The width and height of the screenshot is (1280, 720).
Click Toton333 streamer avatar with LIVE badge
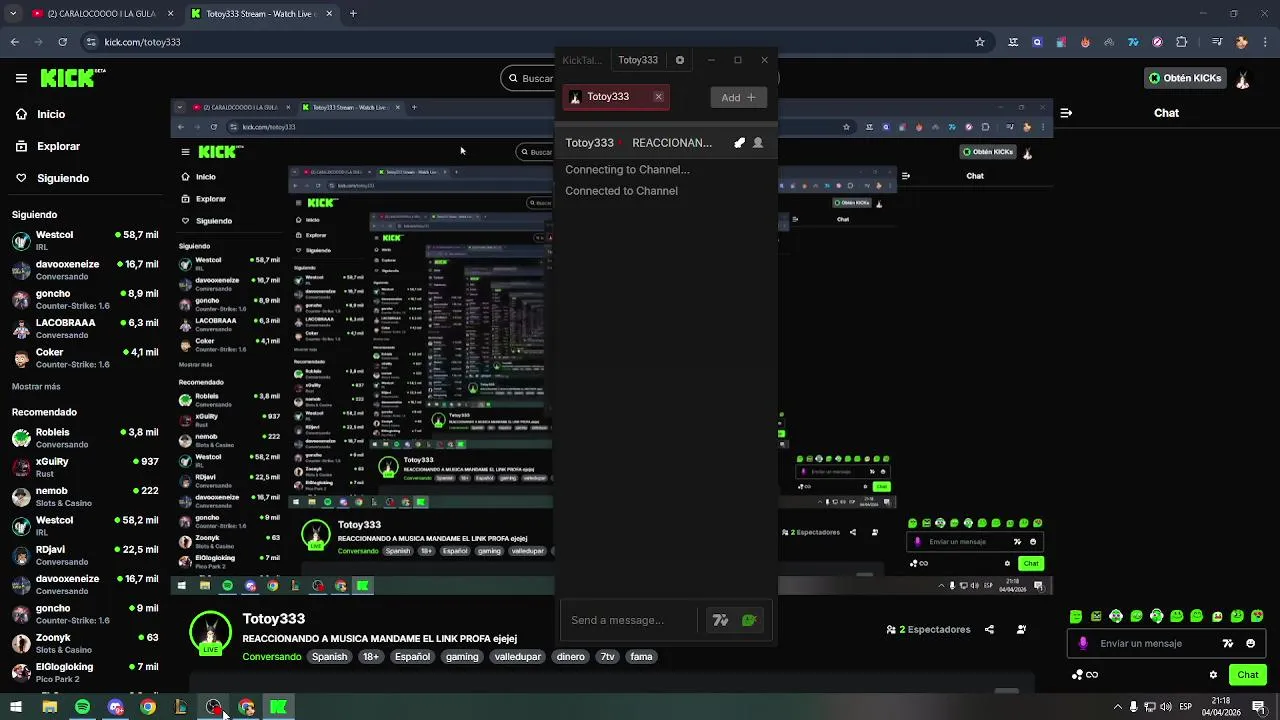pos(210,633)
